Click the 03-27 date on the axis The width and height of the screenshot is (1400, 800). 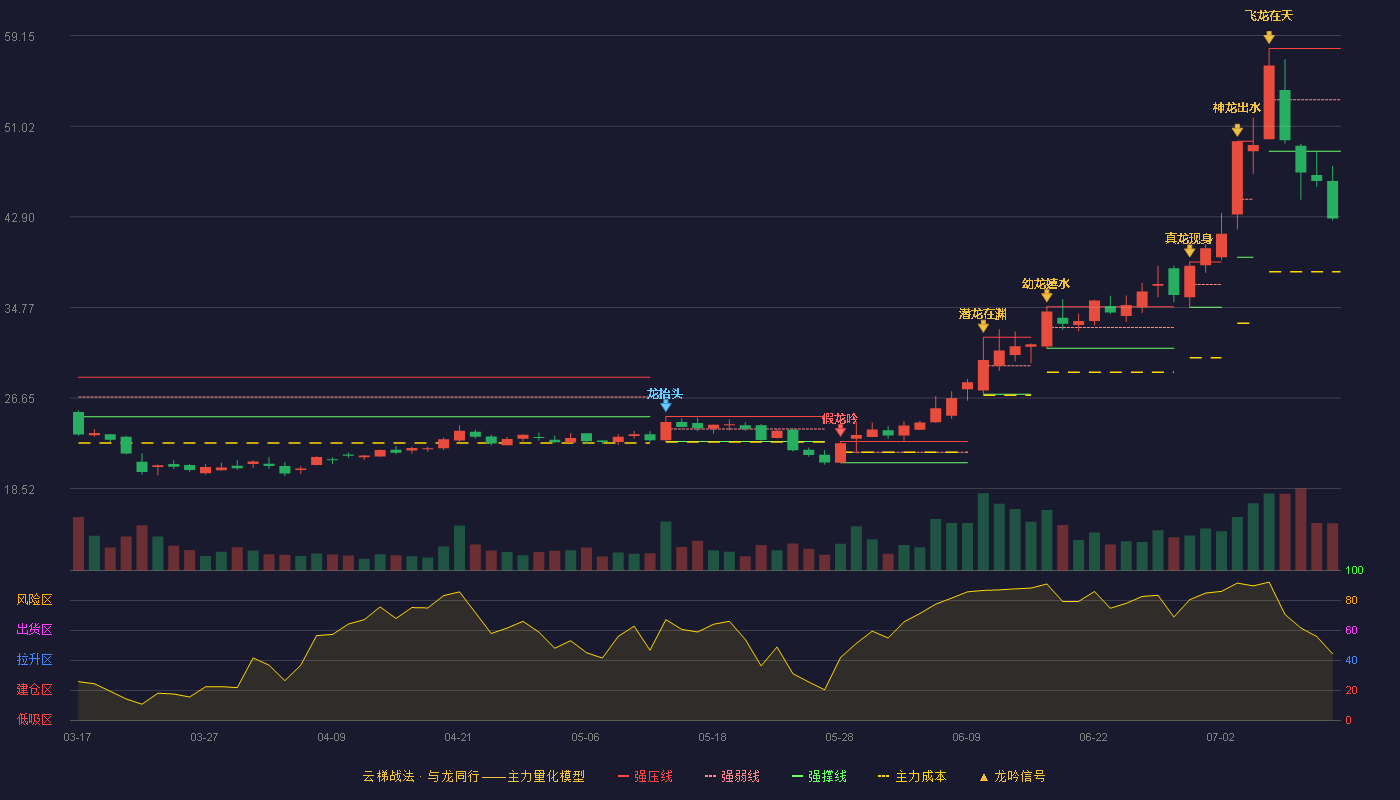tap(204, 737)
